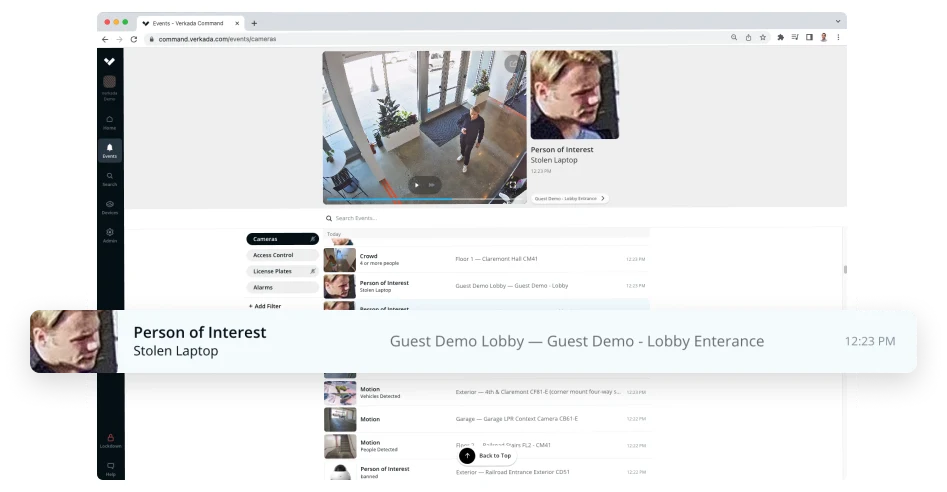Open the Floor 1 — Claremont Hall CM41 location
Image resolution: width=947 pixels, height=492 pixels.
(x=496, y=259)
